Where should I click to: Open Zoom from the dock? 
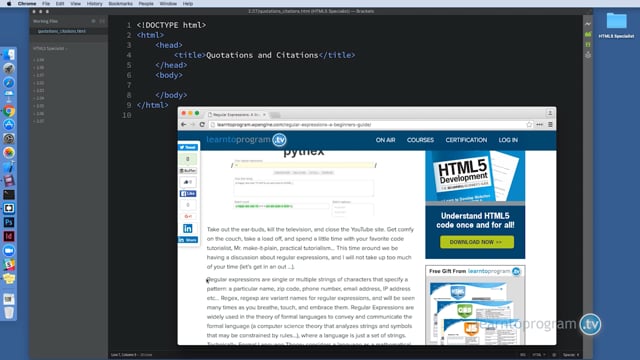[9, 250]
